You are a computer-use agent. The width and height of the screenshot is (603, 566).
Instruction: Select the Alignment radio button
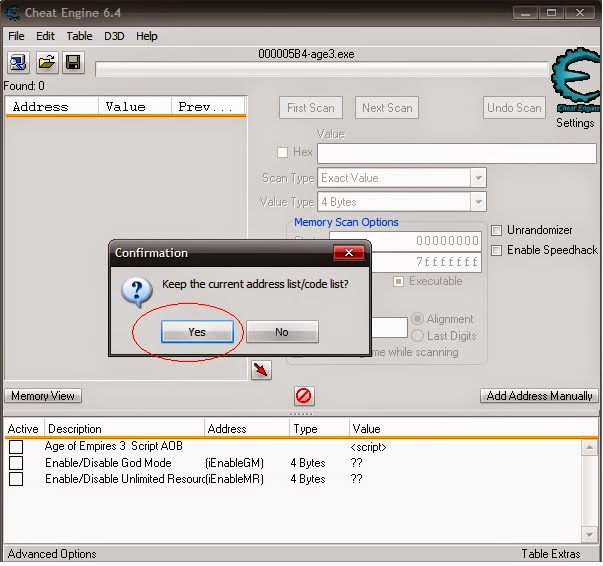pyautogui.click(x=417, y=319)
